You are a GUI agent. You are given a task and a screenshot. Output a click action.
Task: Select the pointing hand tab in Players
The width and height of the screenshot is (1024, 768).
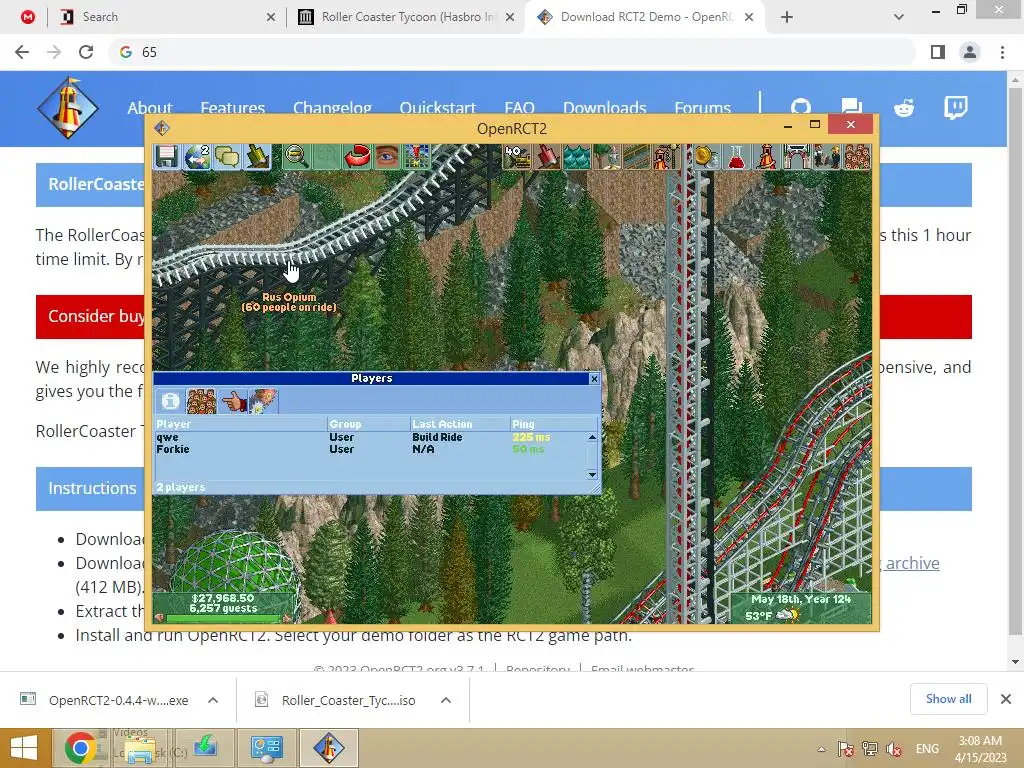[232, 401]
